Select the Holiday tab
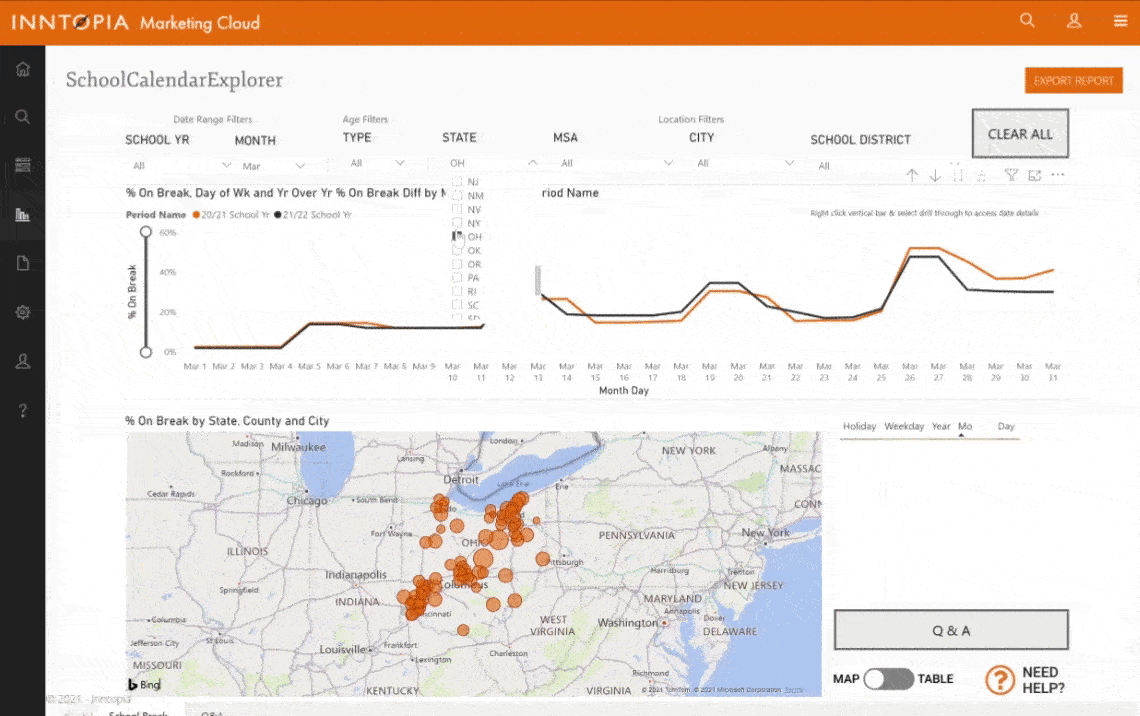Viewport: 1140px width, 716px height. (x=859, y=426)
